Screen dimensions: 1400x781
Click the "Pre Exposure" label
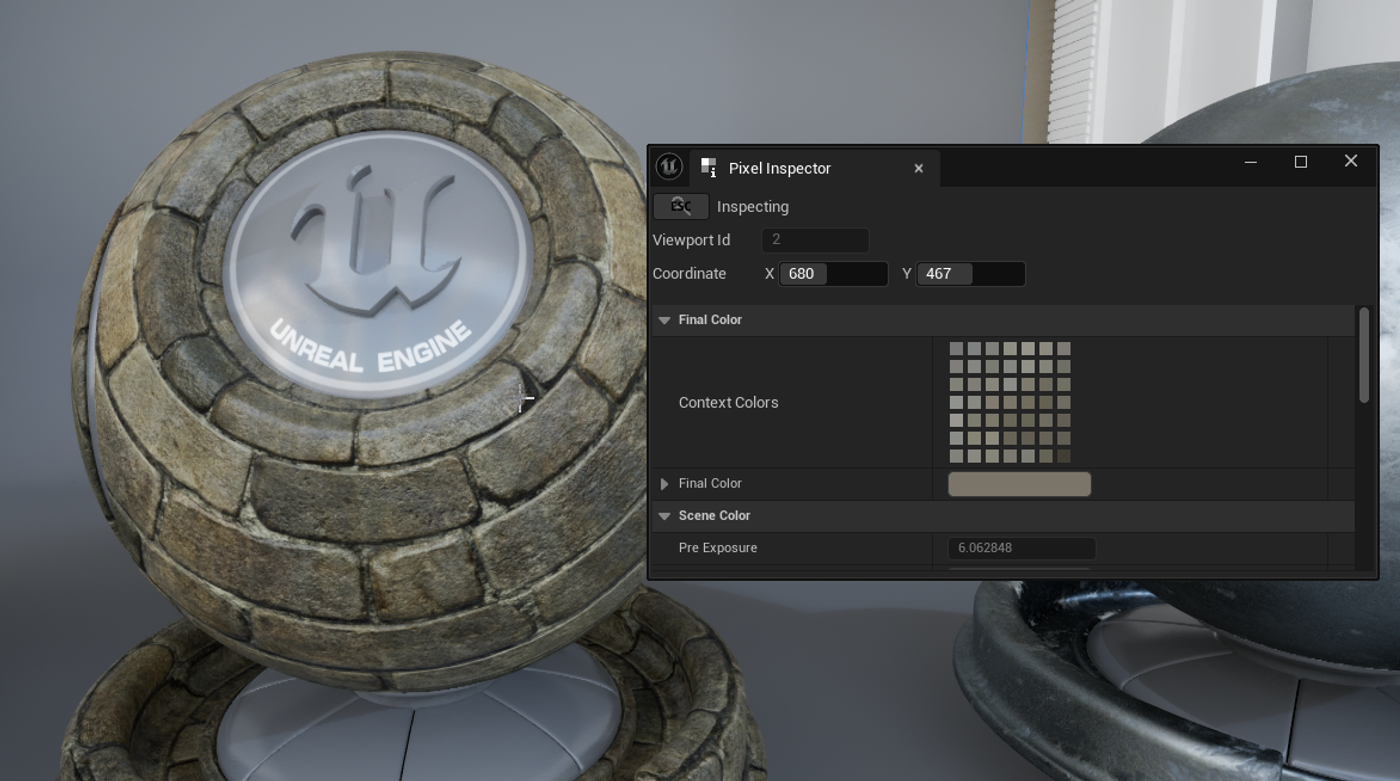pos(718,548)
